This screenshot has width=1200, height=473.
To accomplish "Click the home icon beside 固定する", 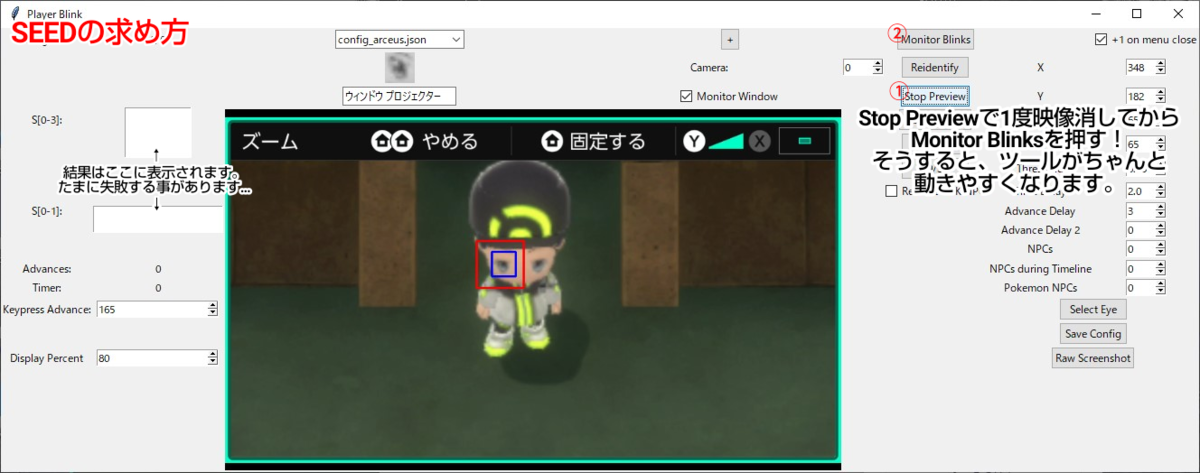I will [x=551, y=141].
